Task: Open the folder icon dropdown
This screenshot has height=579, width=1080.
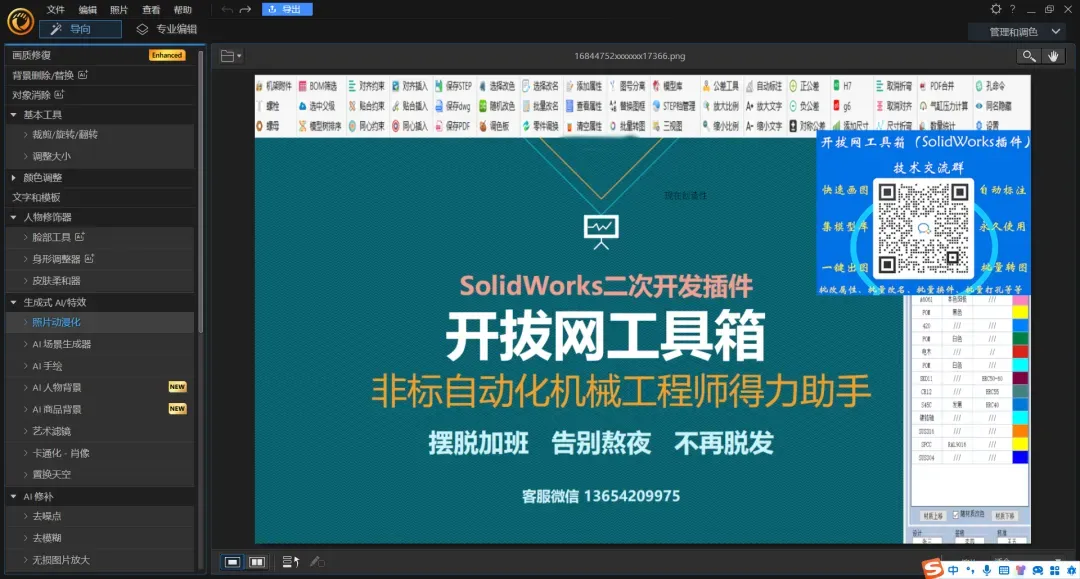Action: point(231,56)
